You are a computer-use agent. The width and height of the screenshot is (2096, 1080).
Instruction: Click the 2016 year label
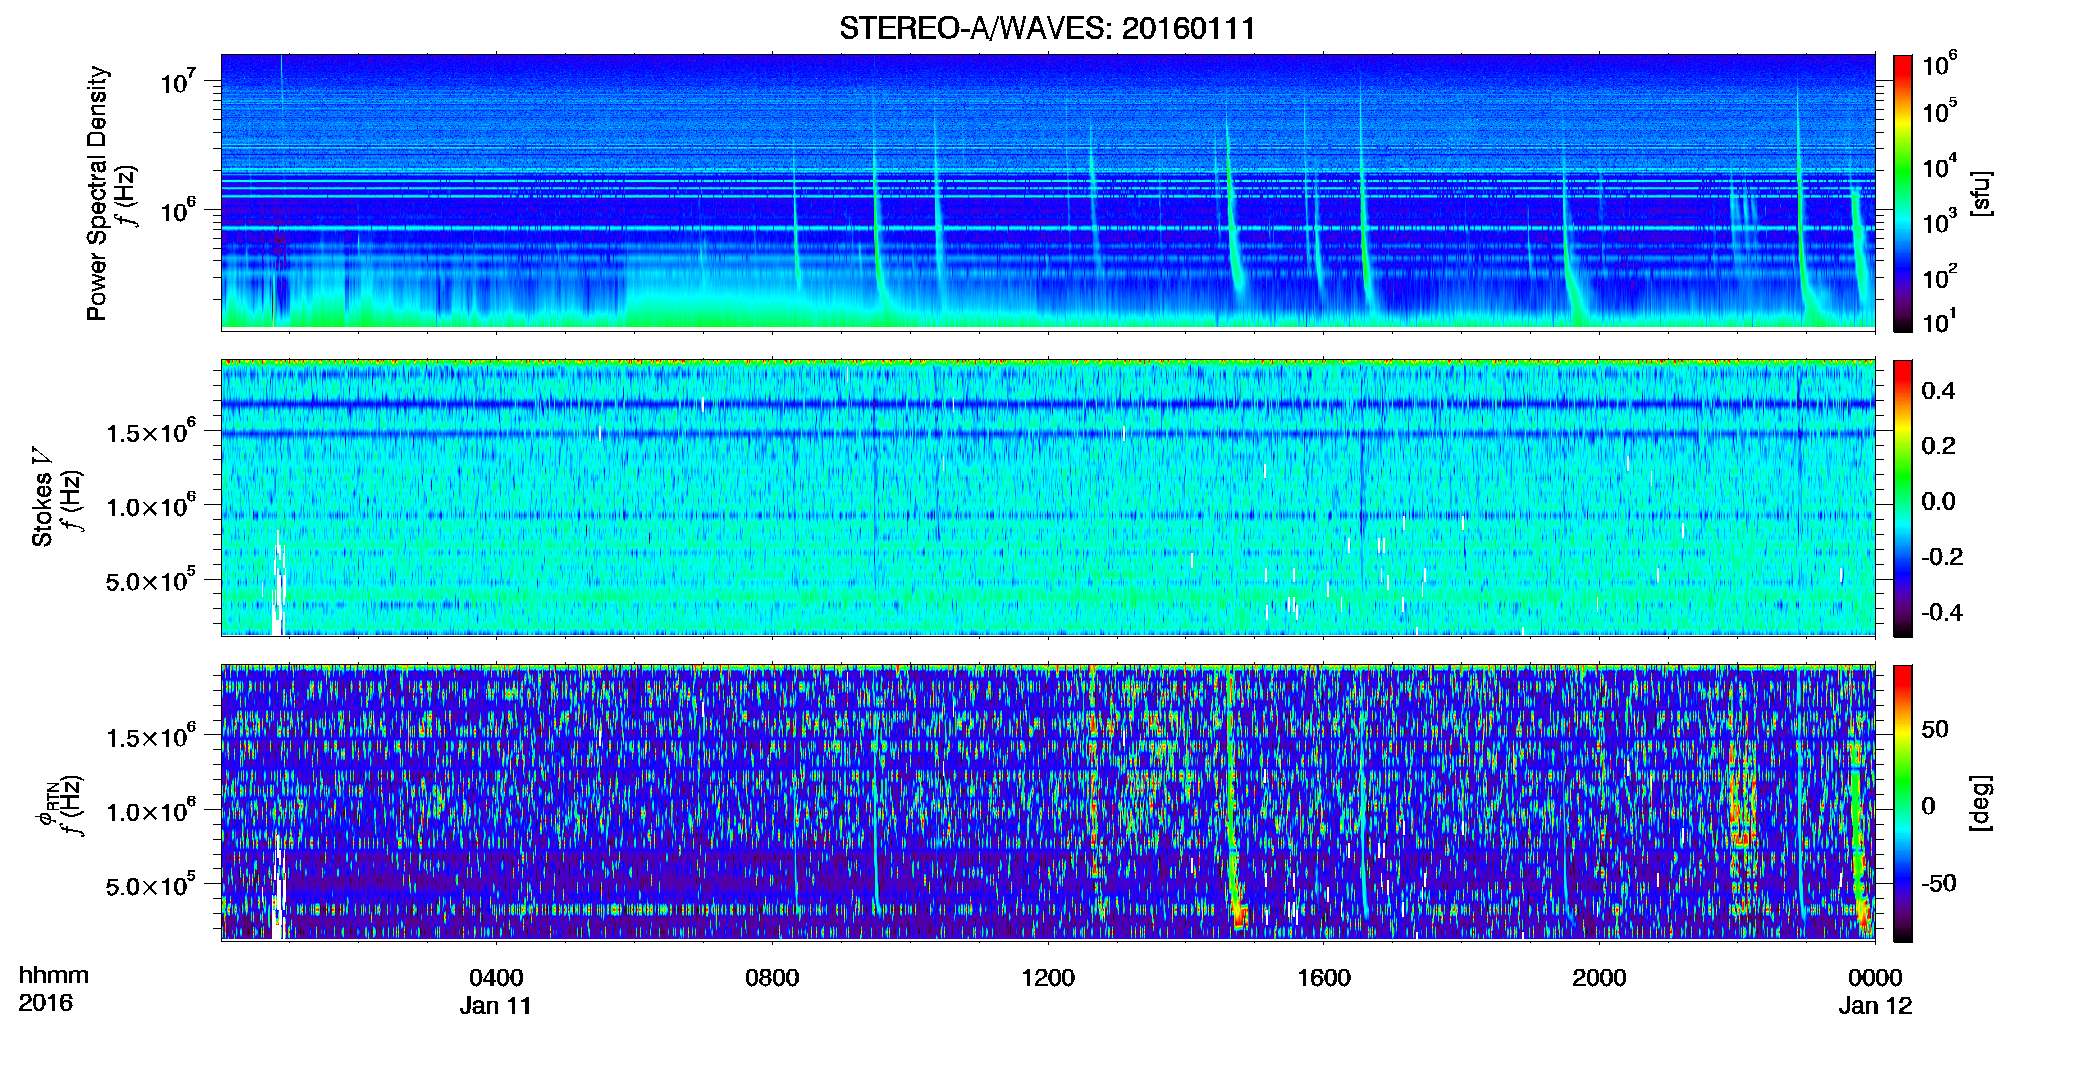[x=45, y=1003]
